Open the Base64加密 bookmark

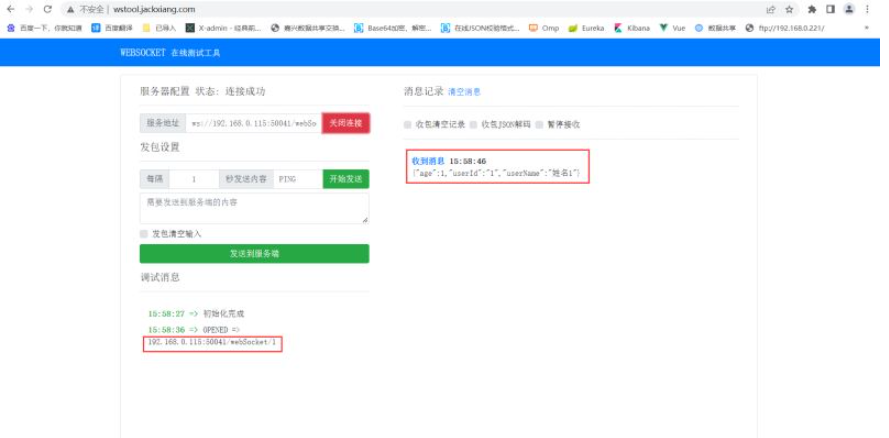pyautogui.click(x=393, y=27)
